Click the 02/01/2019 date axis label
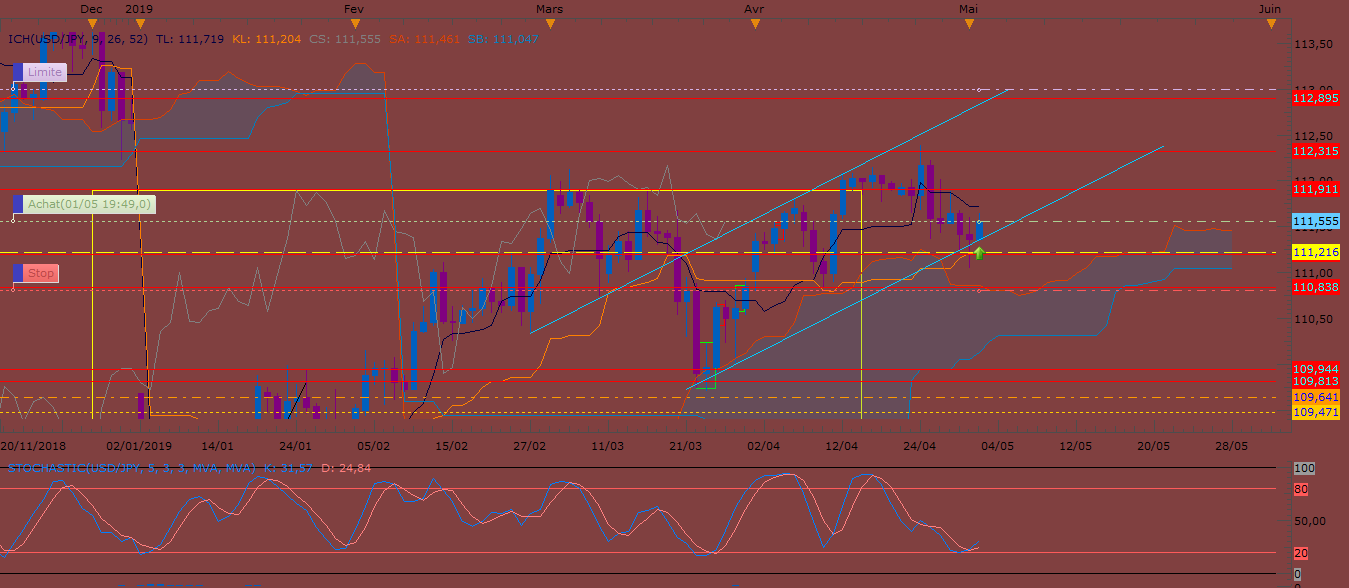 [138, 446]
